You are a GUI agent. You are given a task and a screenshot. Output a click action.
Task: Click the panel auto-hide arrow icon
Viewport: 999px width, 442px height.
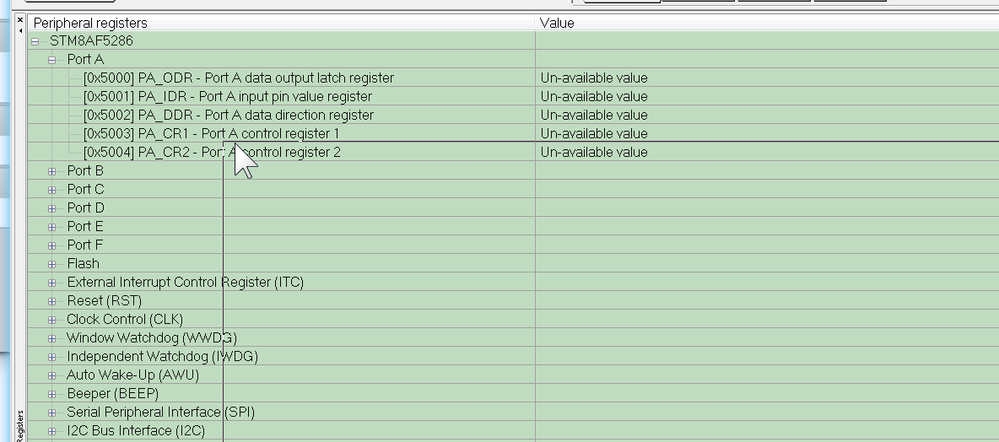pyautogui.click(x=19, y=31)
